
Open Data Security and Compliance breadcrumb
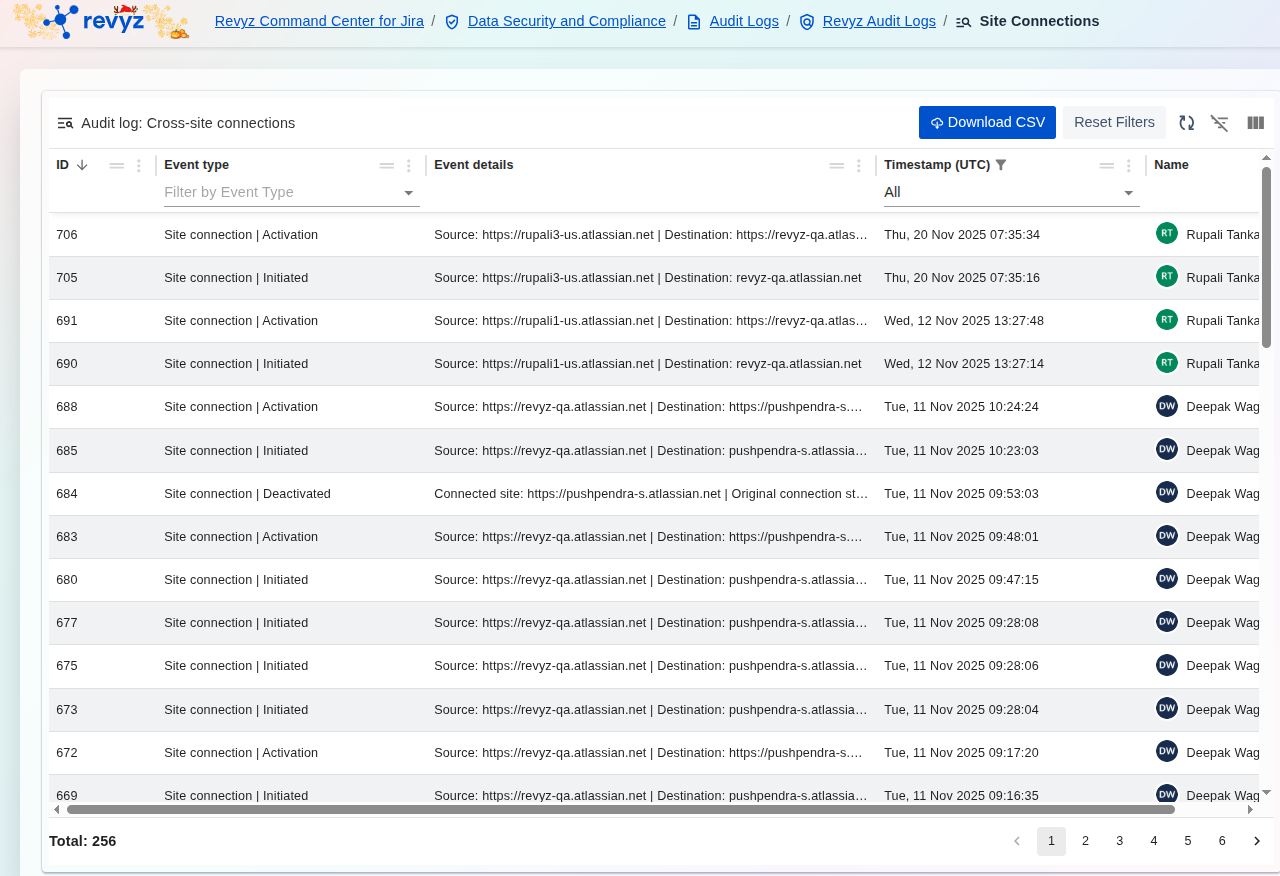[566, 21]
